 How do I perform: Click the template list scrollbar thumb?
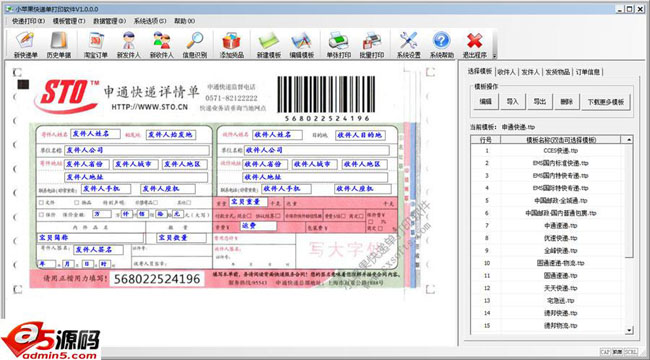click(x=629, y=201)
